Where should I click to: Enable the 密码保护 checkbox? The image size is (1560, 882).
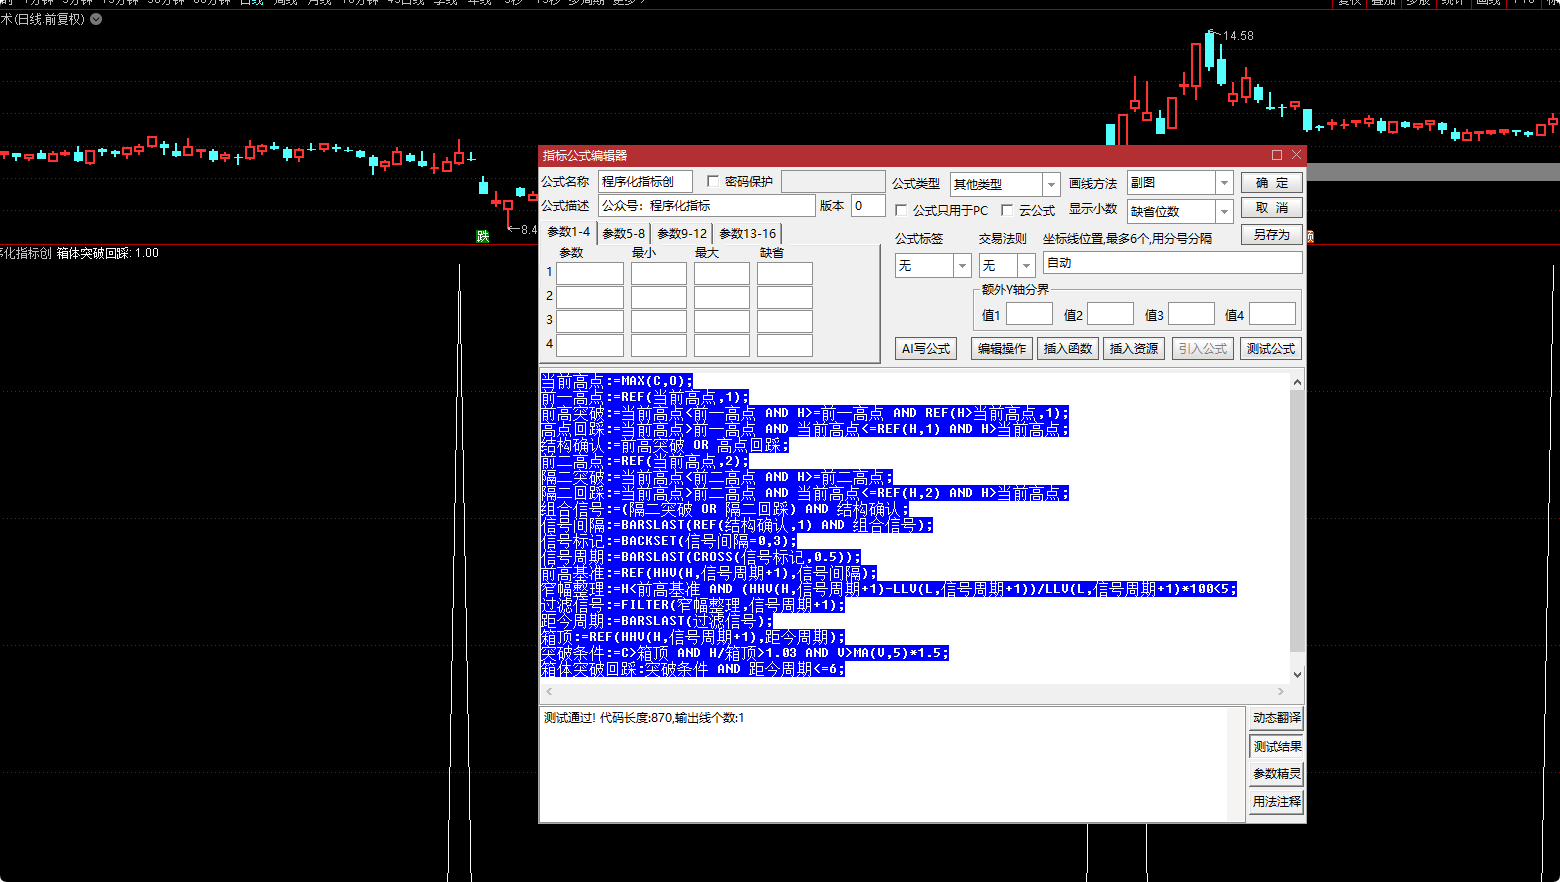713,181
